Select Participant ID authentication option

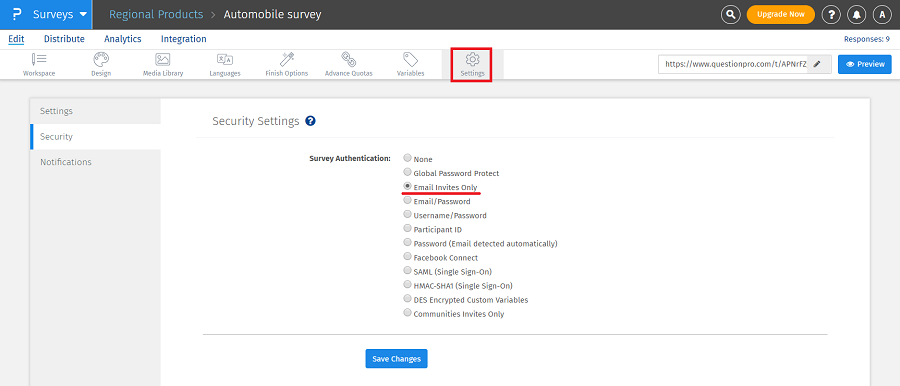408,228
